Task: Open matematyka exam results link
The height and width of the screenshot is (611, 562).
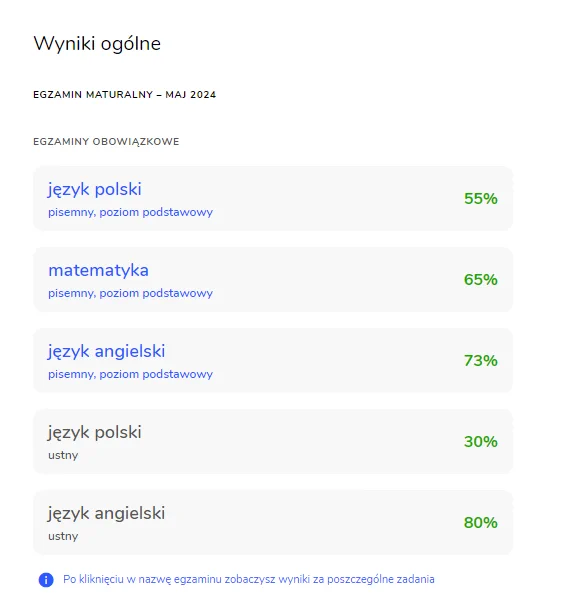Action: [98, 270]
